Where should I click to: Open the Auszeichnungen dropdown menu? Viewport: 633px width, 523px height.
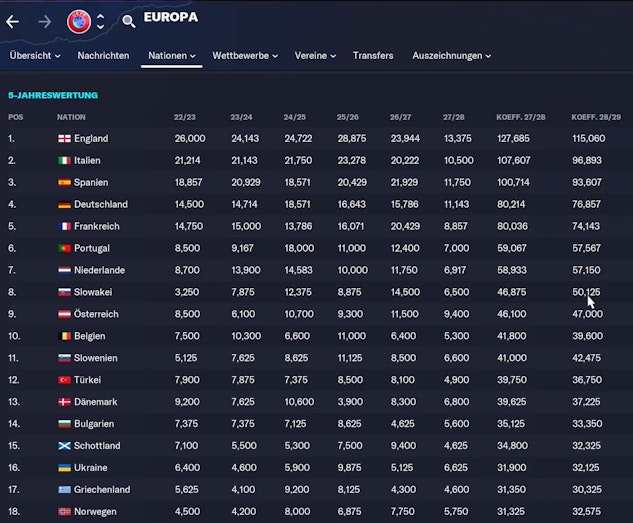click(451, 56)
